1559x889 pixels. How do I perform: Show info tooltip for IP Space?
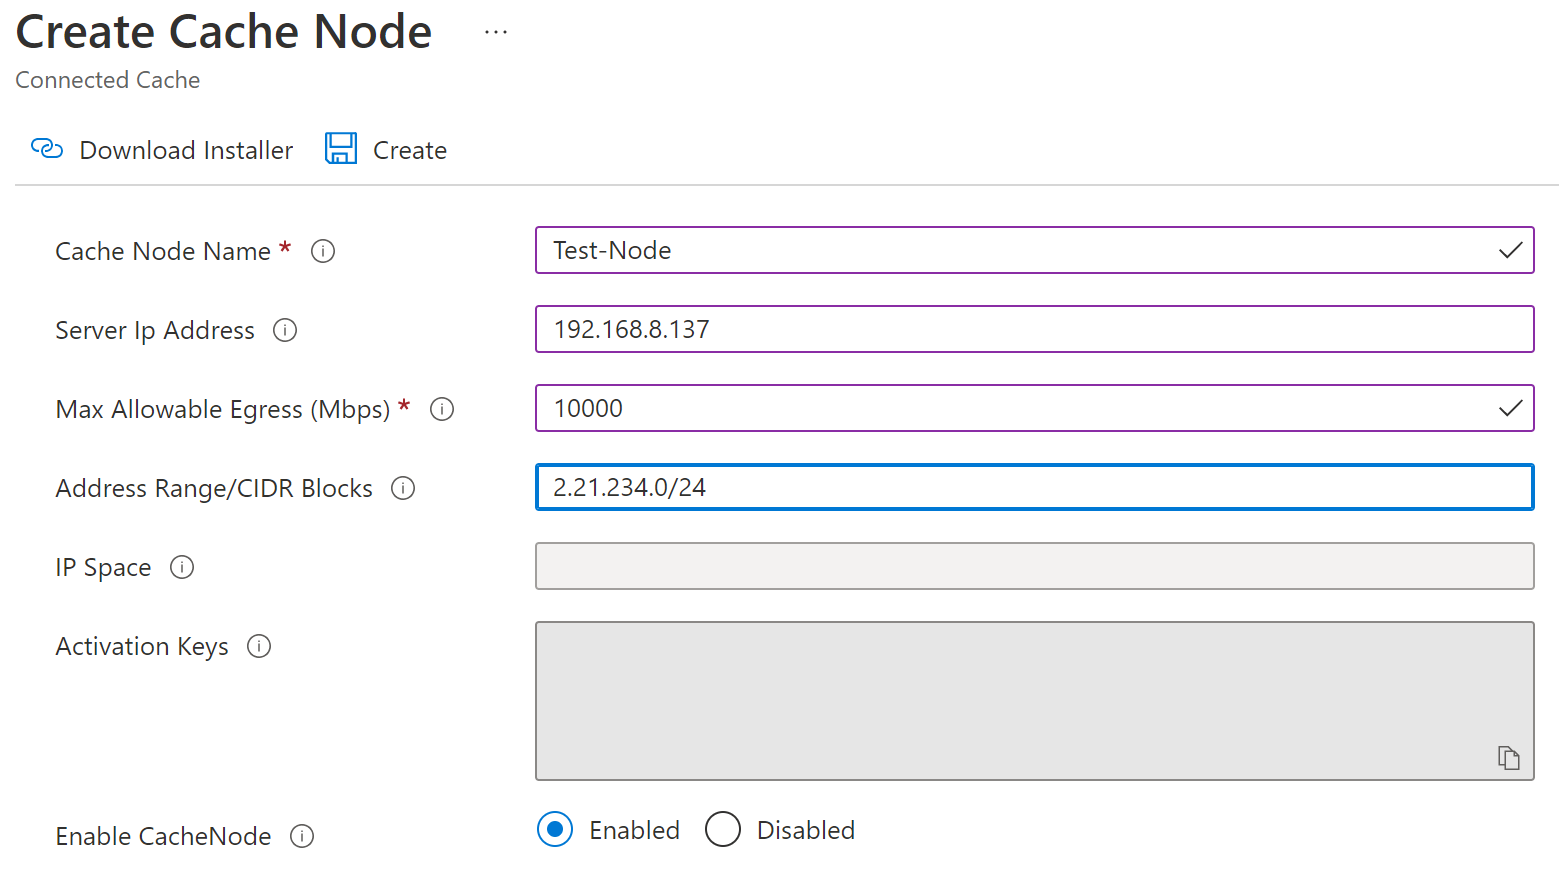[182, 567]
